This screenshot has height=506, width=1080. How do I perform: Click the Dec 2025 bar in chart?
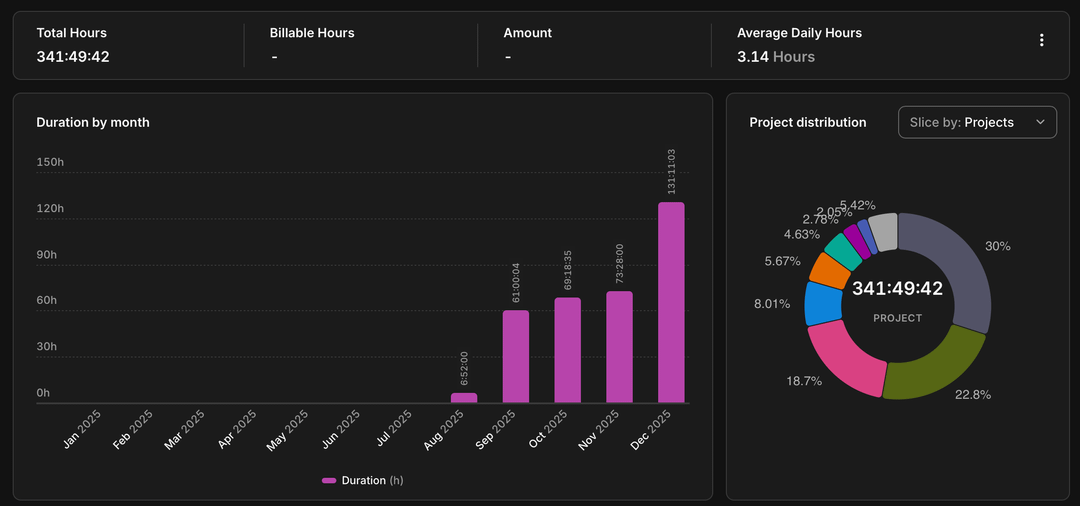[671, 302]
